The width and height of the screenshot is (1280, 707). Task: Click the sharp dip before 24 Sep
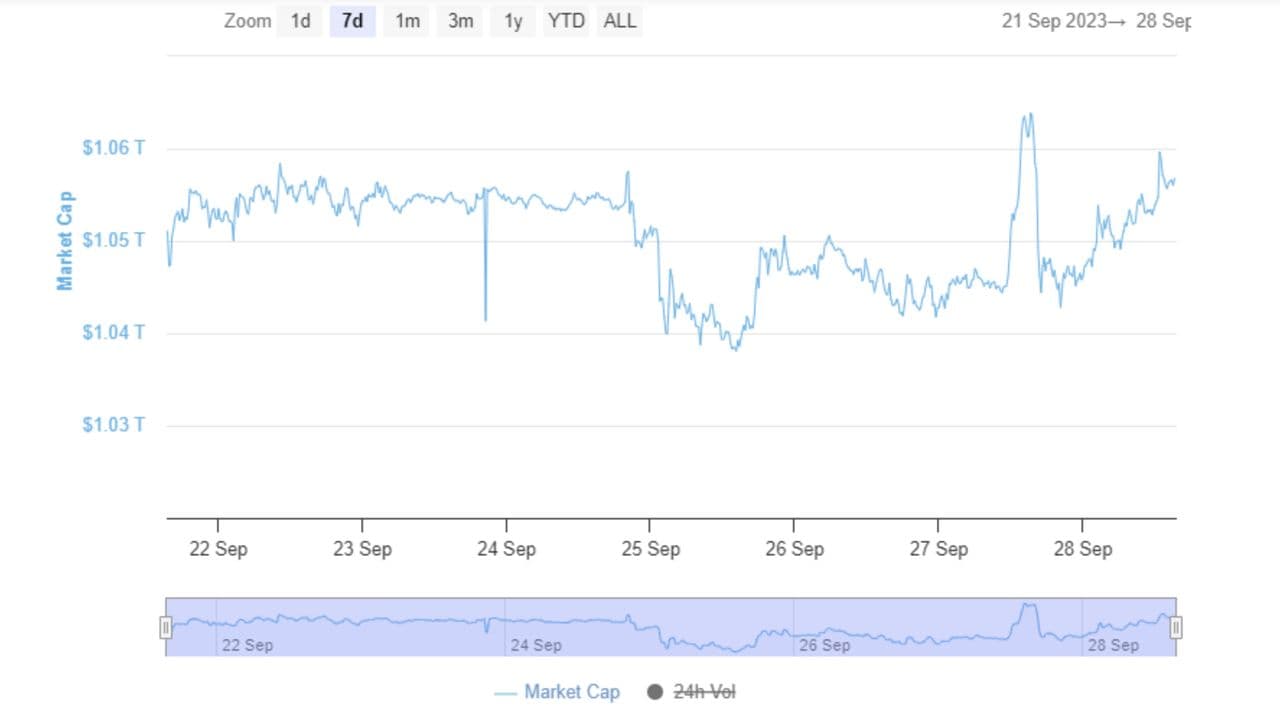(486, 319)
